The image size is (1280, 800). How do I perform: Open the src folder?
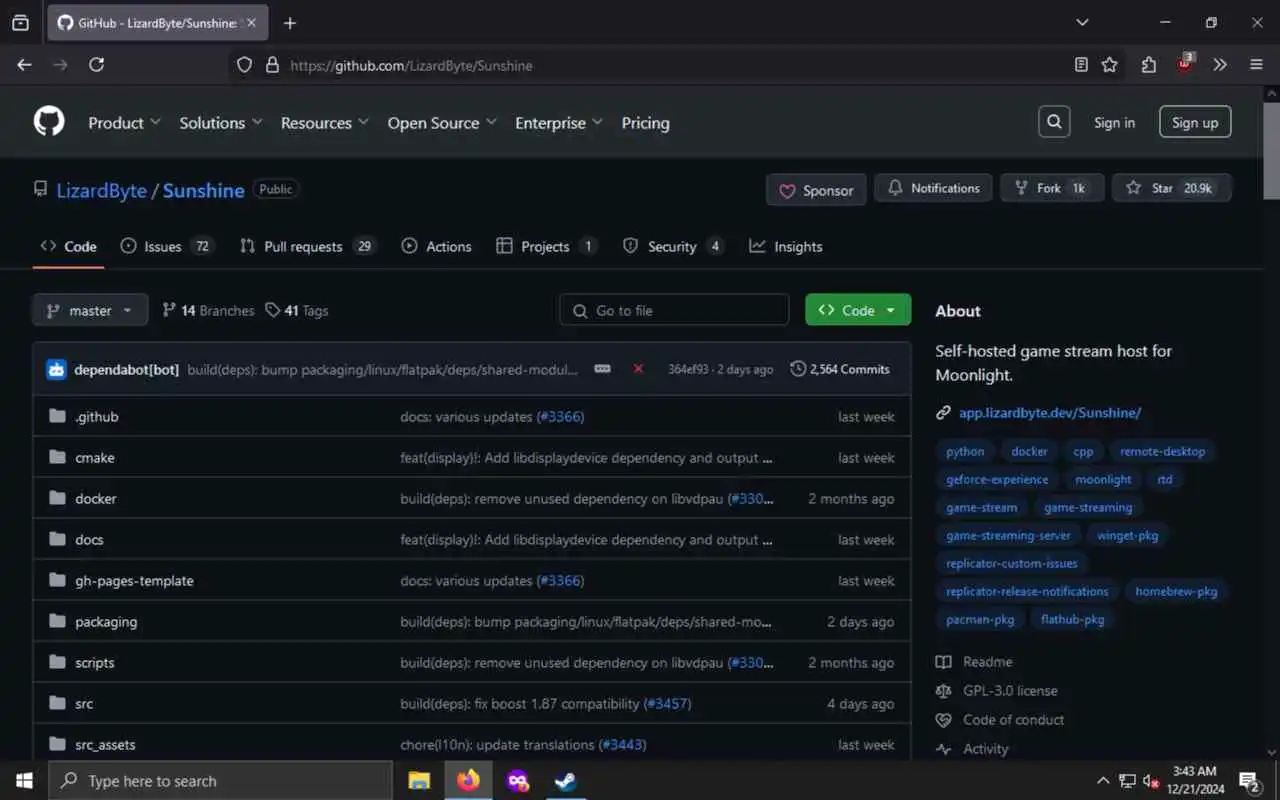[x=84, y=703]
